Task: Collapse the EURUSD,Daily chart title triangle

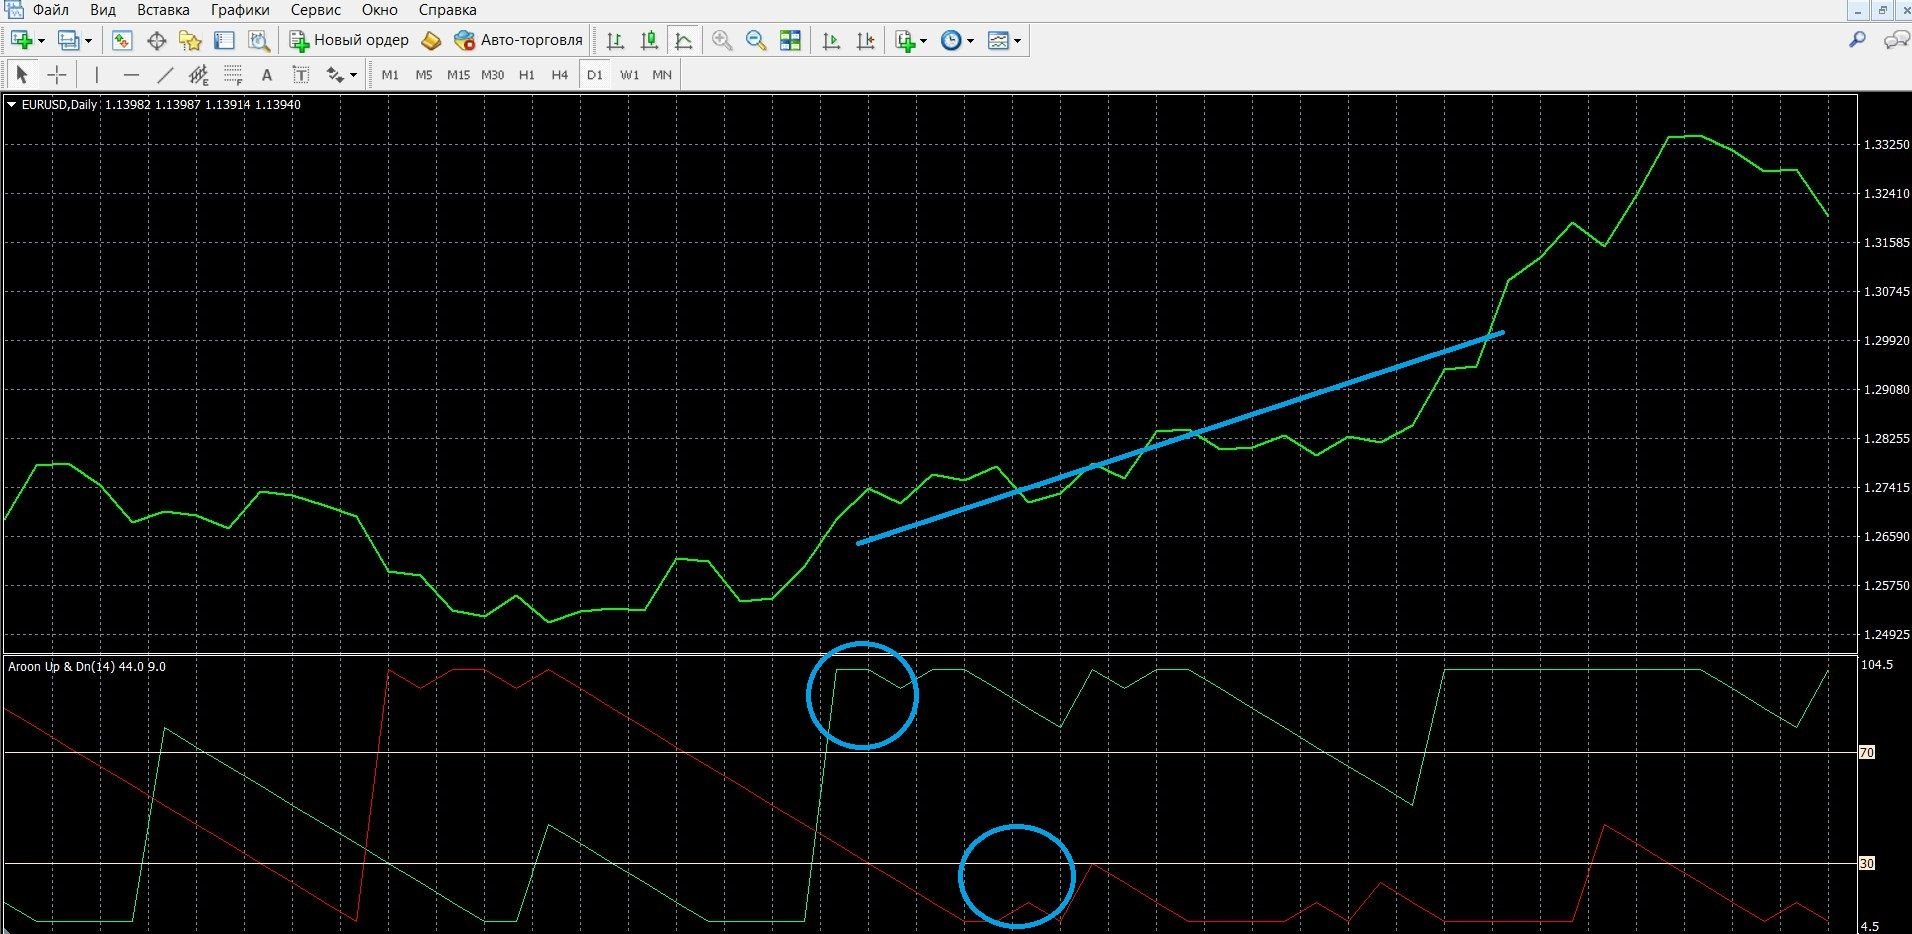Action: 12,104
